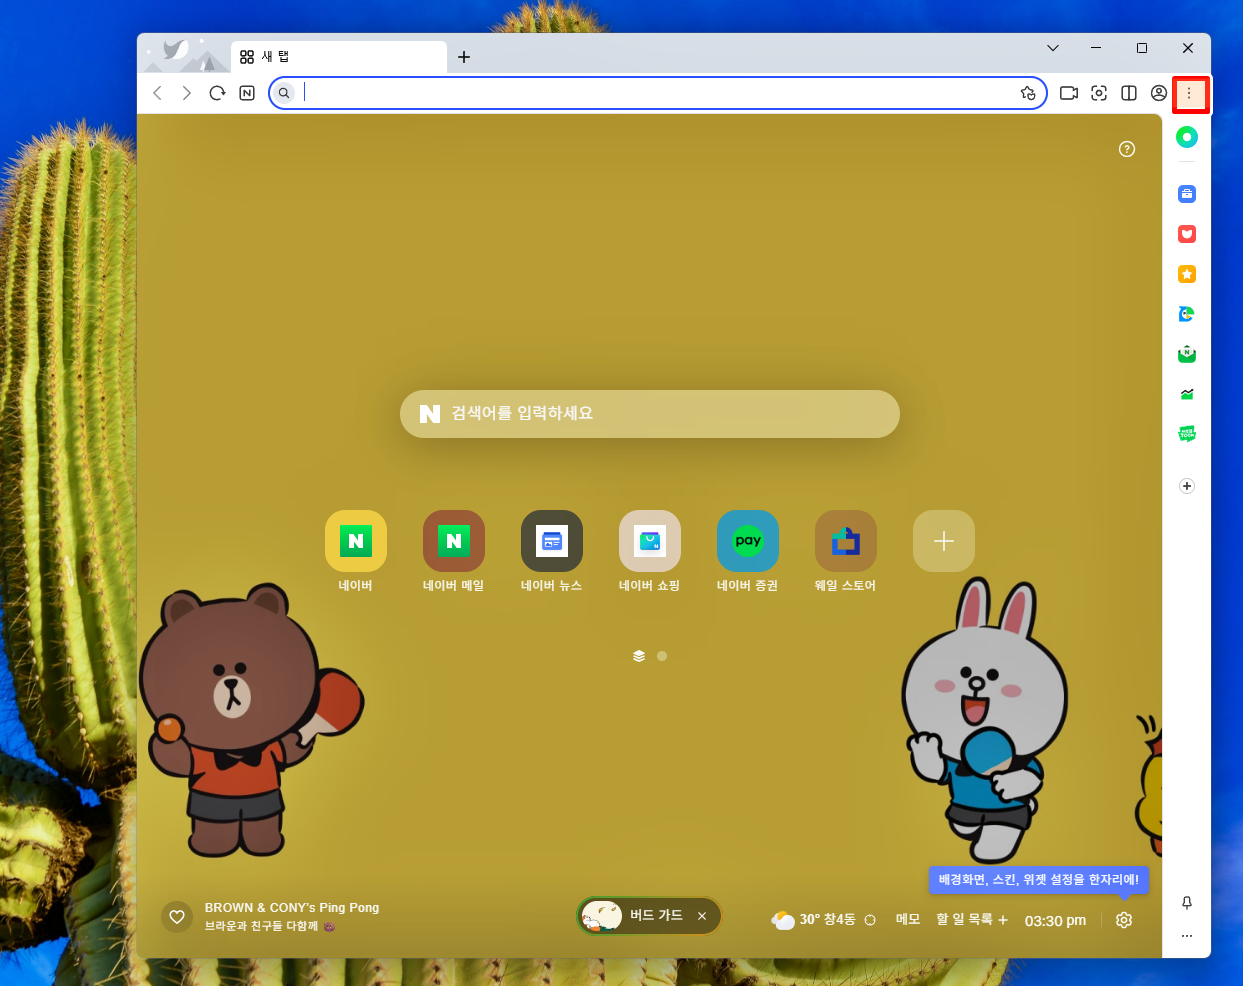
Task: Add a new shortcut tile with plus
Action: [944, 541]
